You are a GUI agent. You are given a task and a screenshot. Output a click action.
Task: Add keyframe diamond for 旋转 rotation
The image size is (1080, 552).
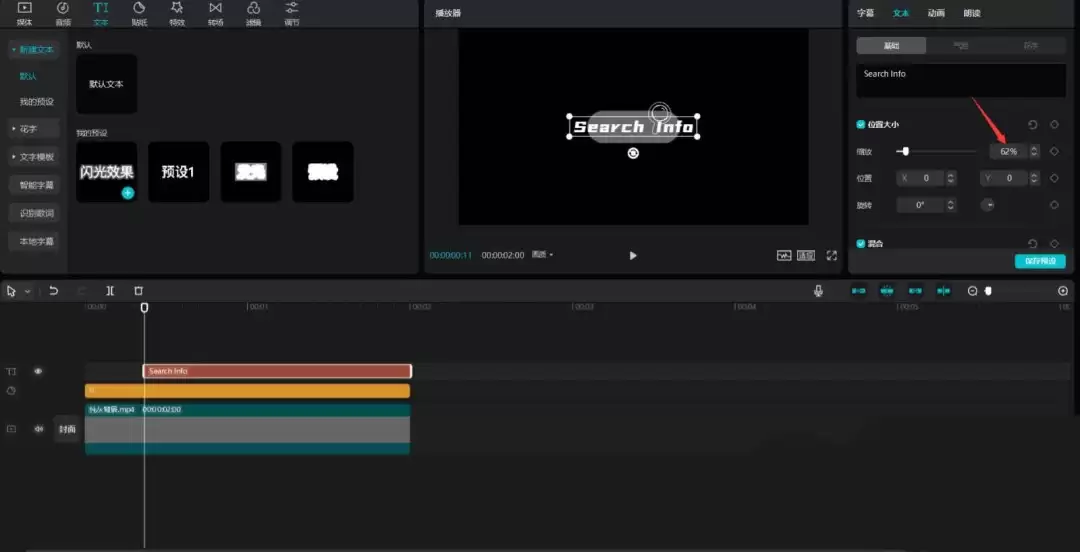click(1054, 205)
